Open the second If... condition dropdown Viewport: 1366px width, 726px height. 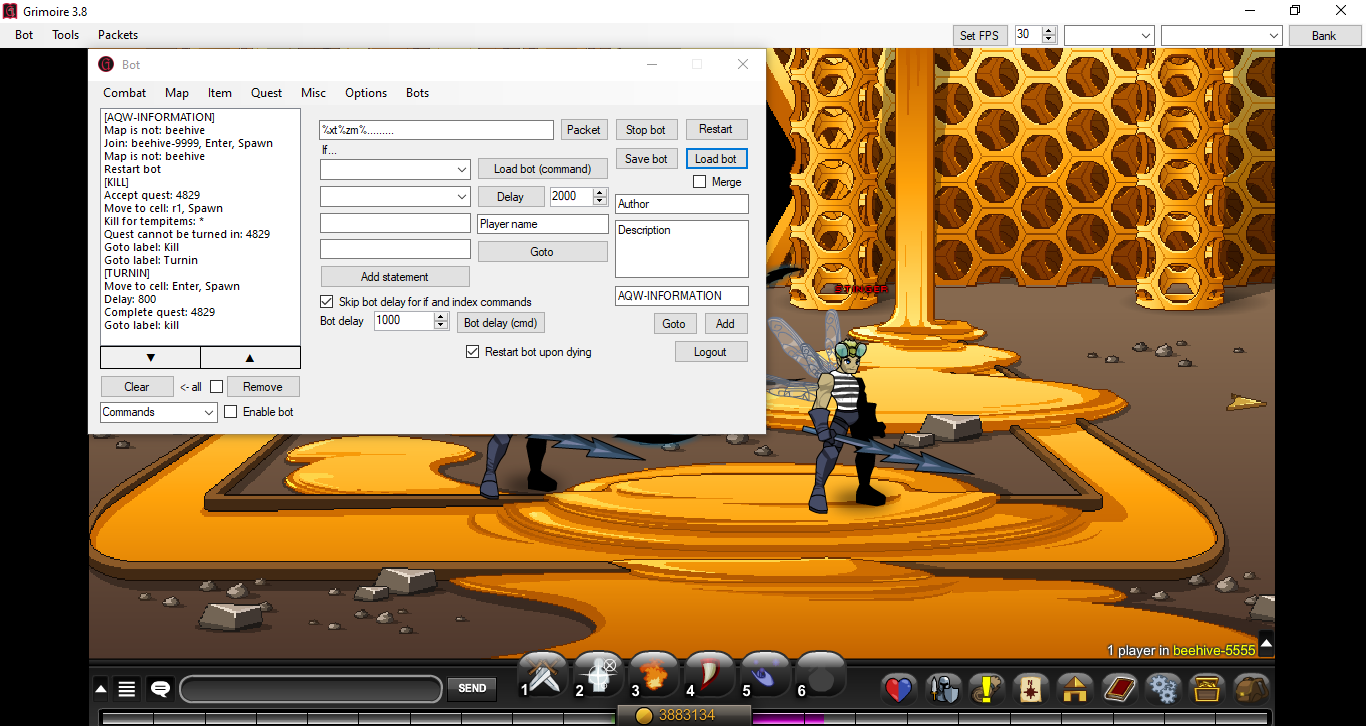click(x=395, y=197)
